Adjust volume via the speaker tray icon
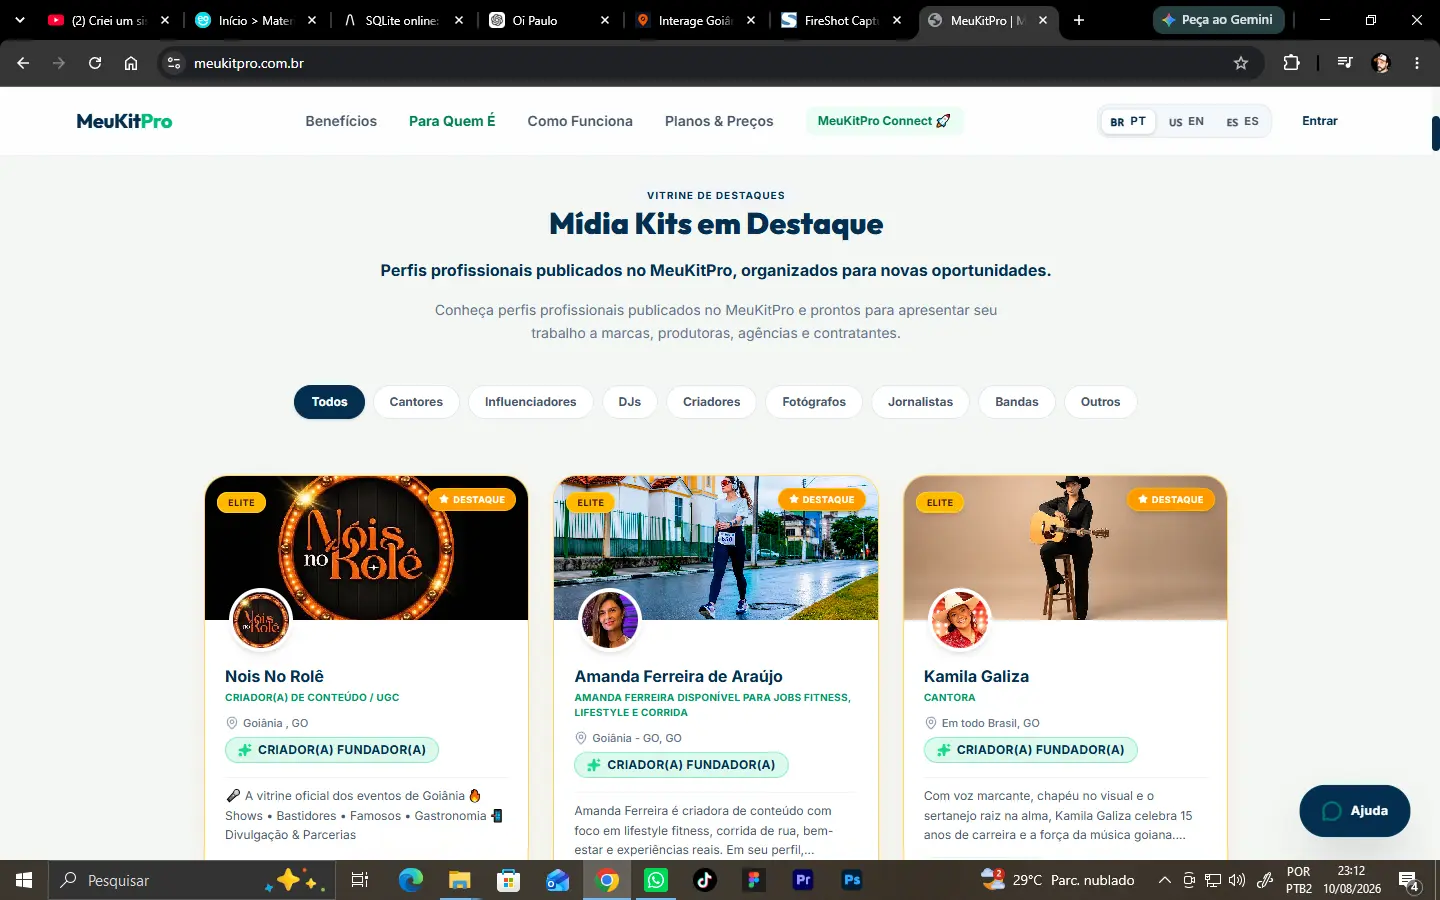Image resolution: width=1440 pixels, height=900 pixels. 1237,880
